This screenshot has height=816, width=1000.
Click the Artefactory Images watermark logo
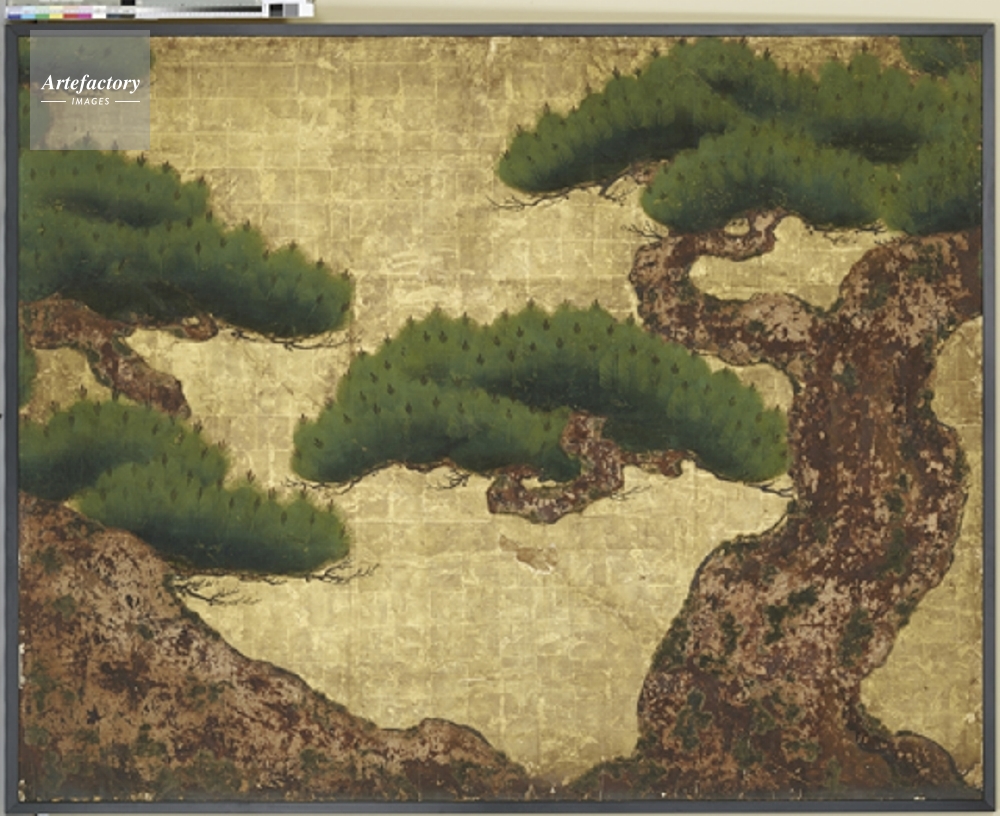(90, 89)
